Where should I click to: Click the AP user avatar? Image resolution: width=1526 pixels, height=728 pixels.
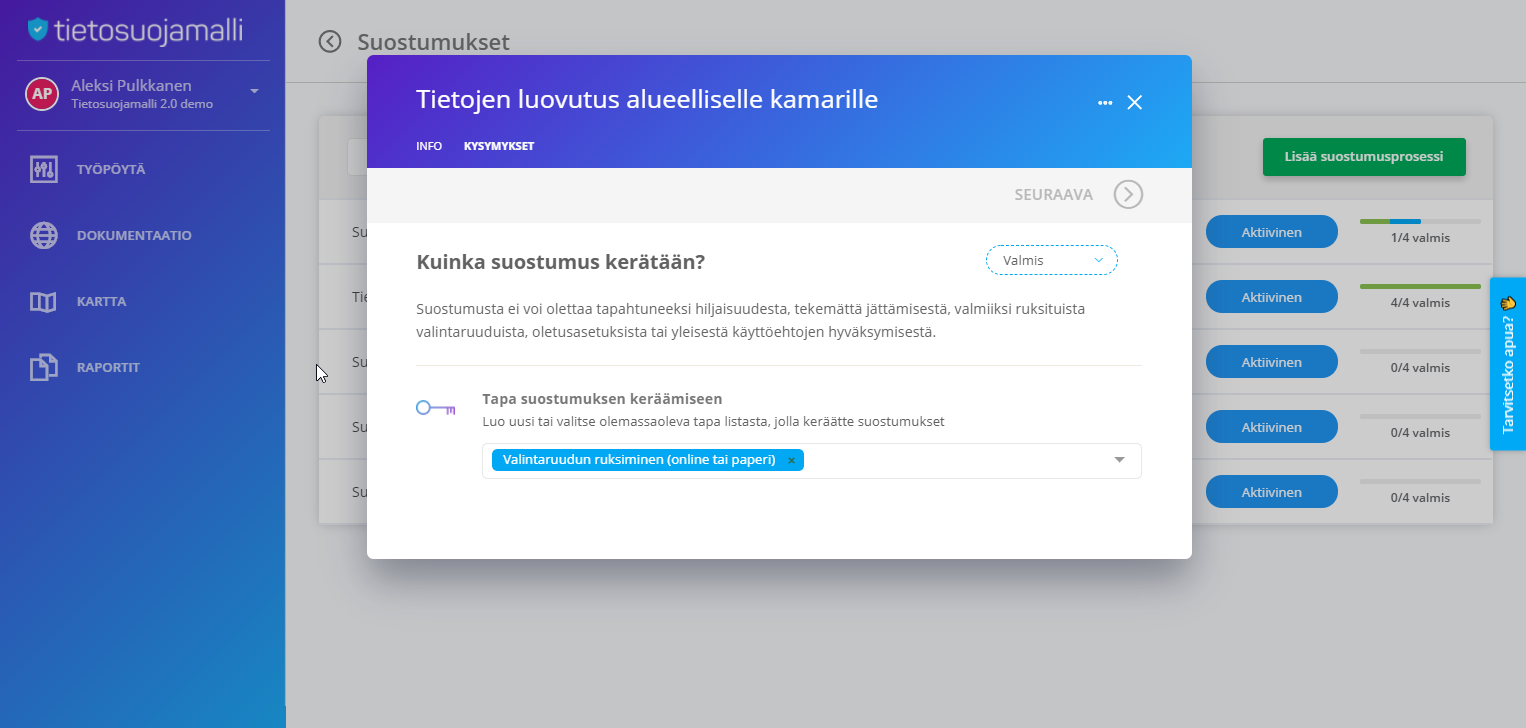pyautogui.click(x=41, y=94)
